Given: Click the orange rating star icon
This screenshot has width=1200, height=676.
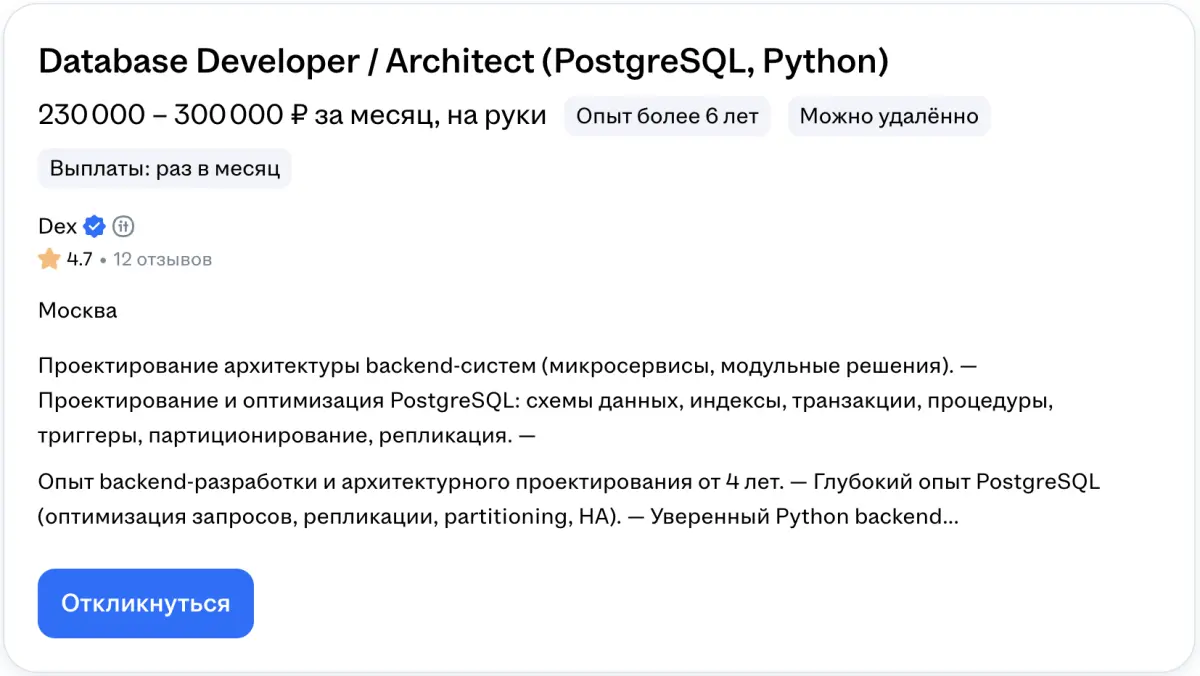Looking at the screenshot, I should [x=49, y=260].
